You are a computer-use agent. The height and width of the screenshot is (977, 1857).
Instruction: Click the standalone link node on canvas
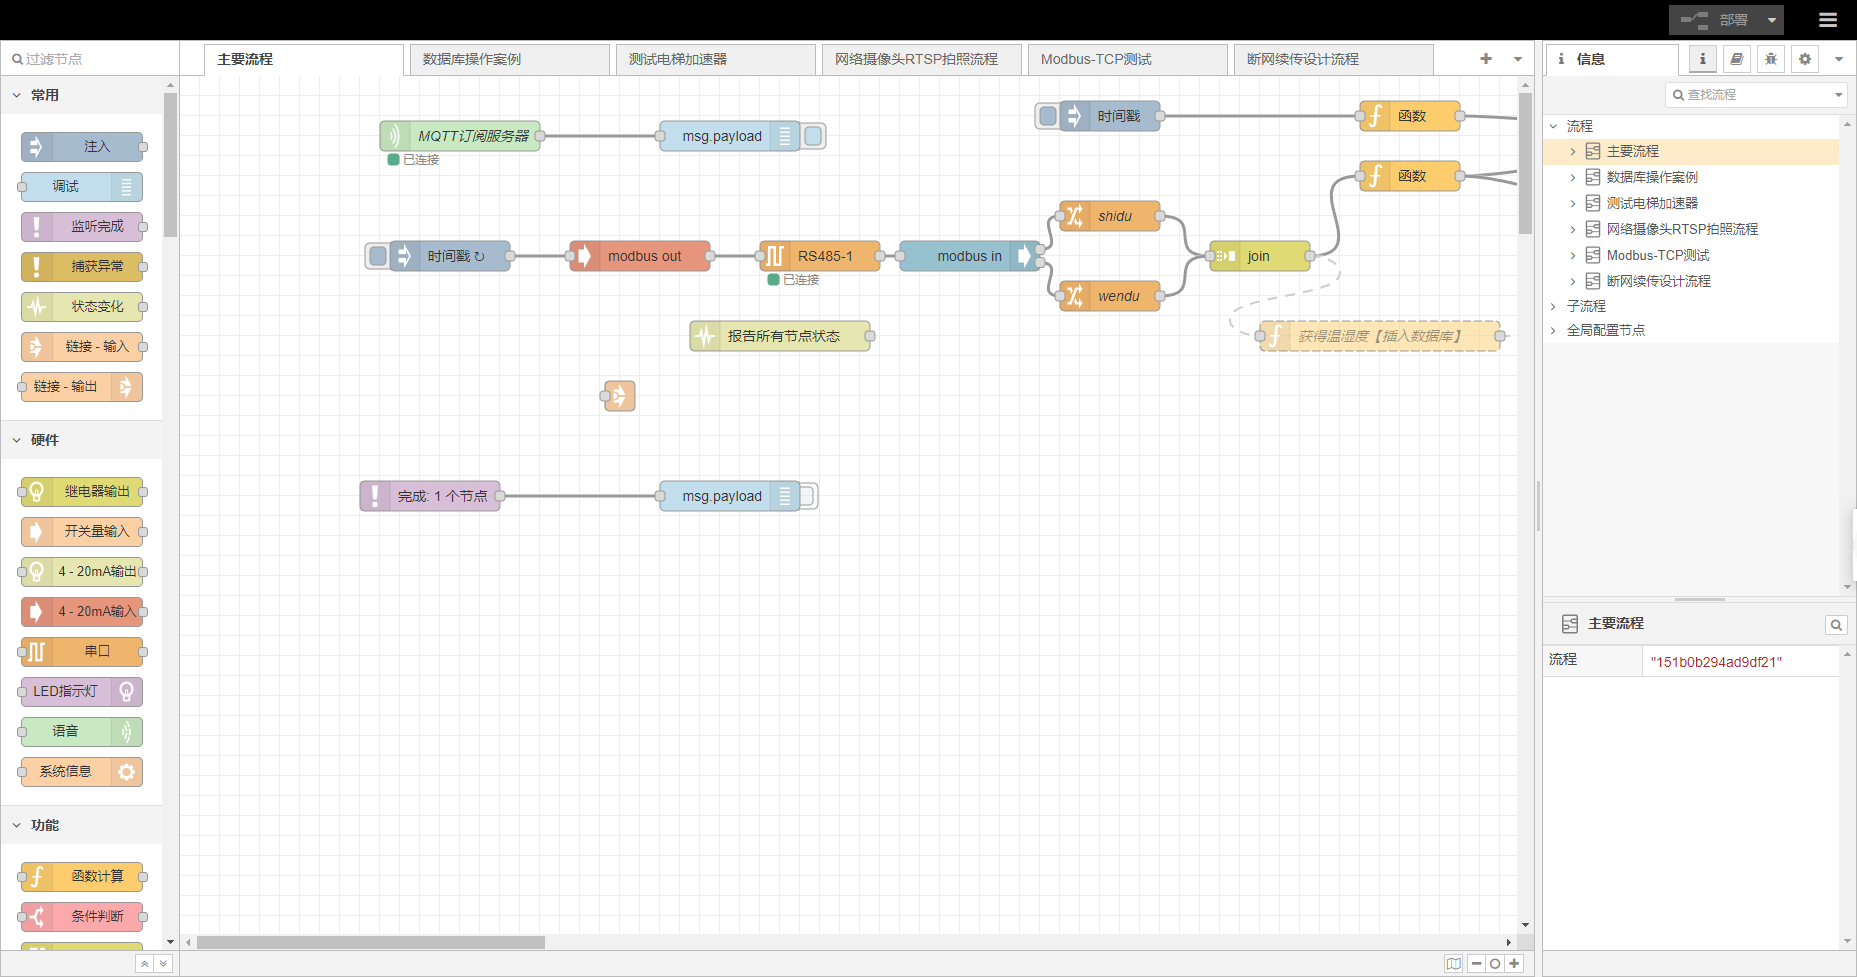(620, 396)
